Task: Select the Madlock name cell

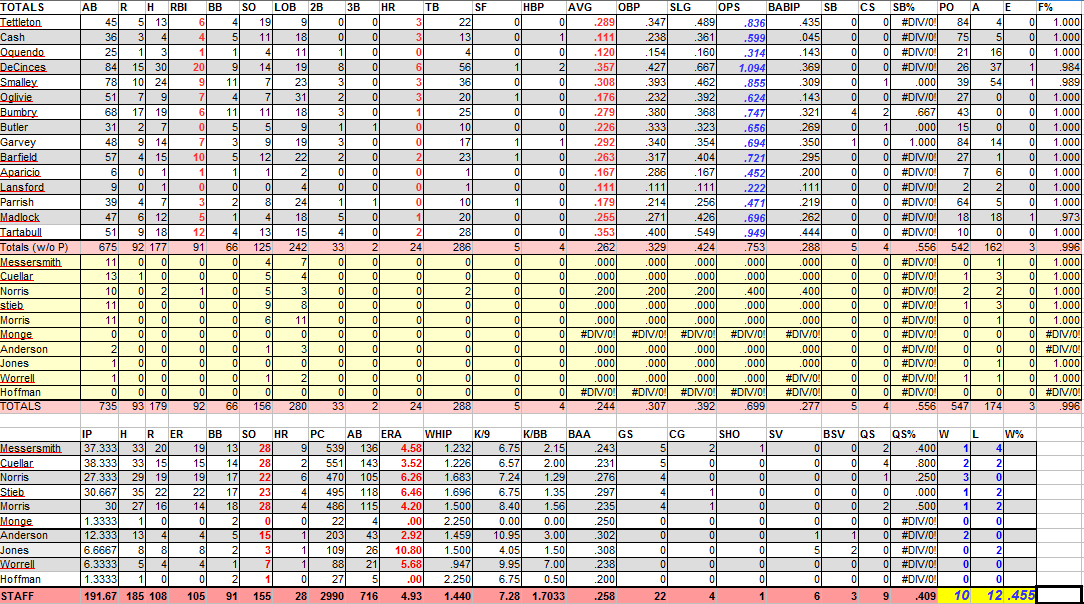Action: [40, 217]
